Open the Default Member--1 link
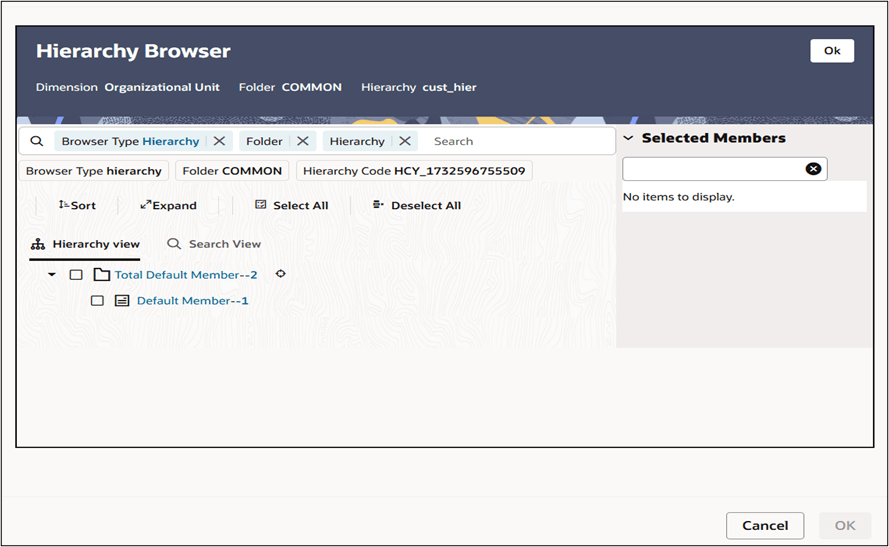The height and width of the screenshot is (547, 889). (193, 300)
